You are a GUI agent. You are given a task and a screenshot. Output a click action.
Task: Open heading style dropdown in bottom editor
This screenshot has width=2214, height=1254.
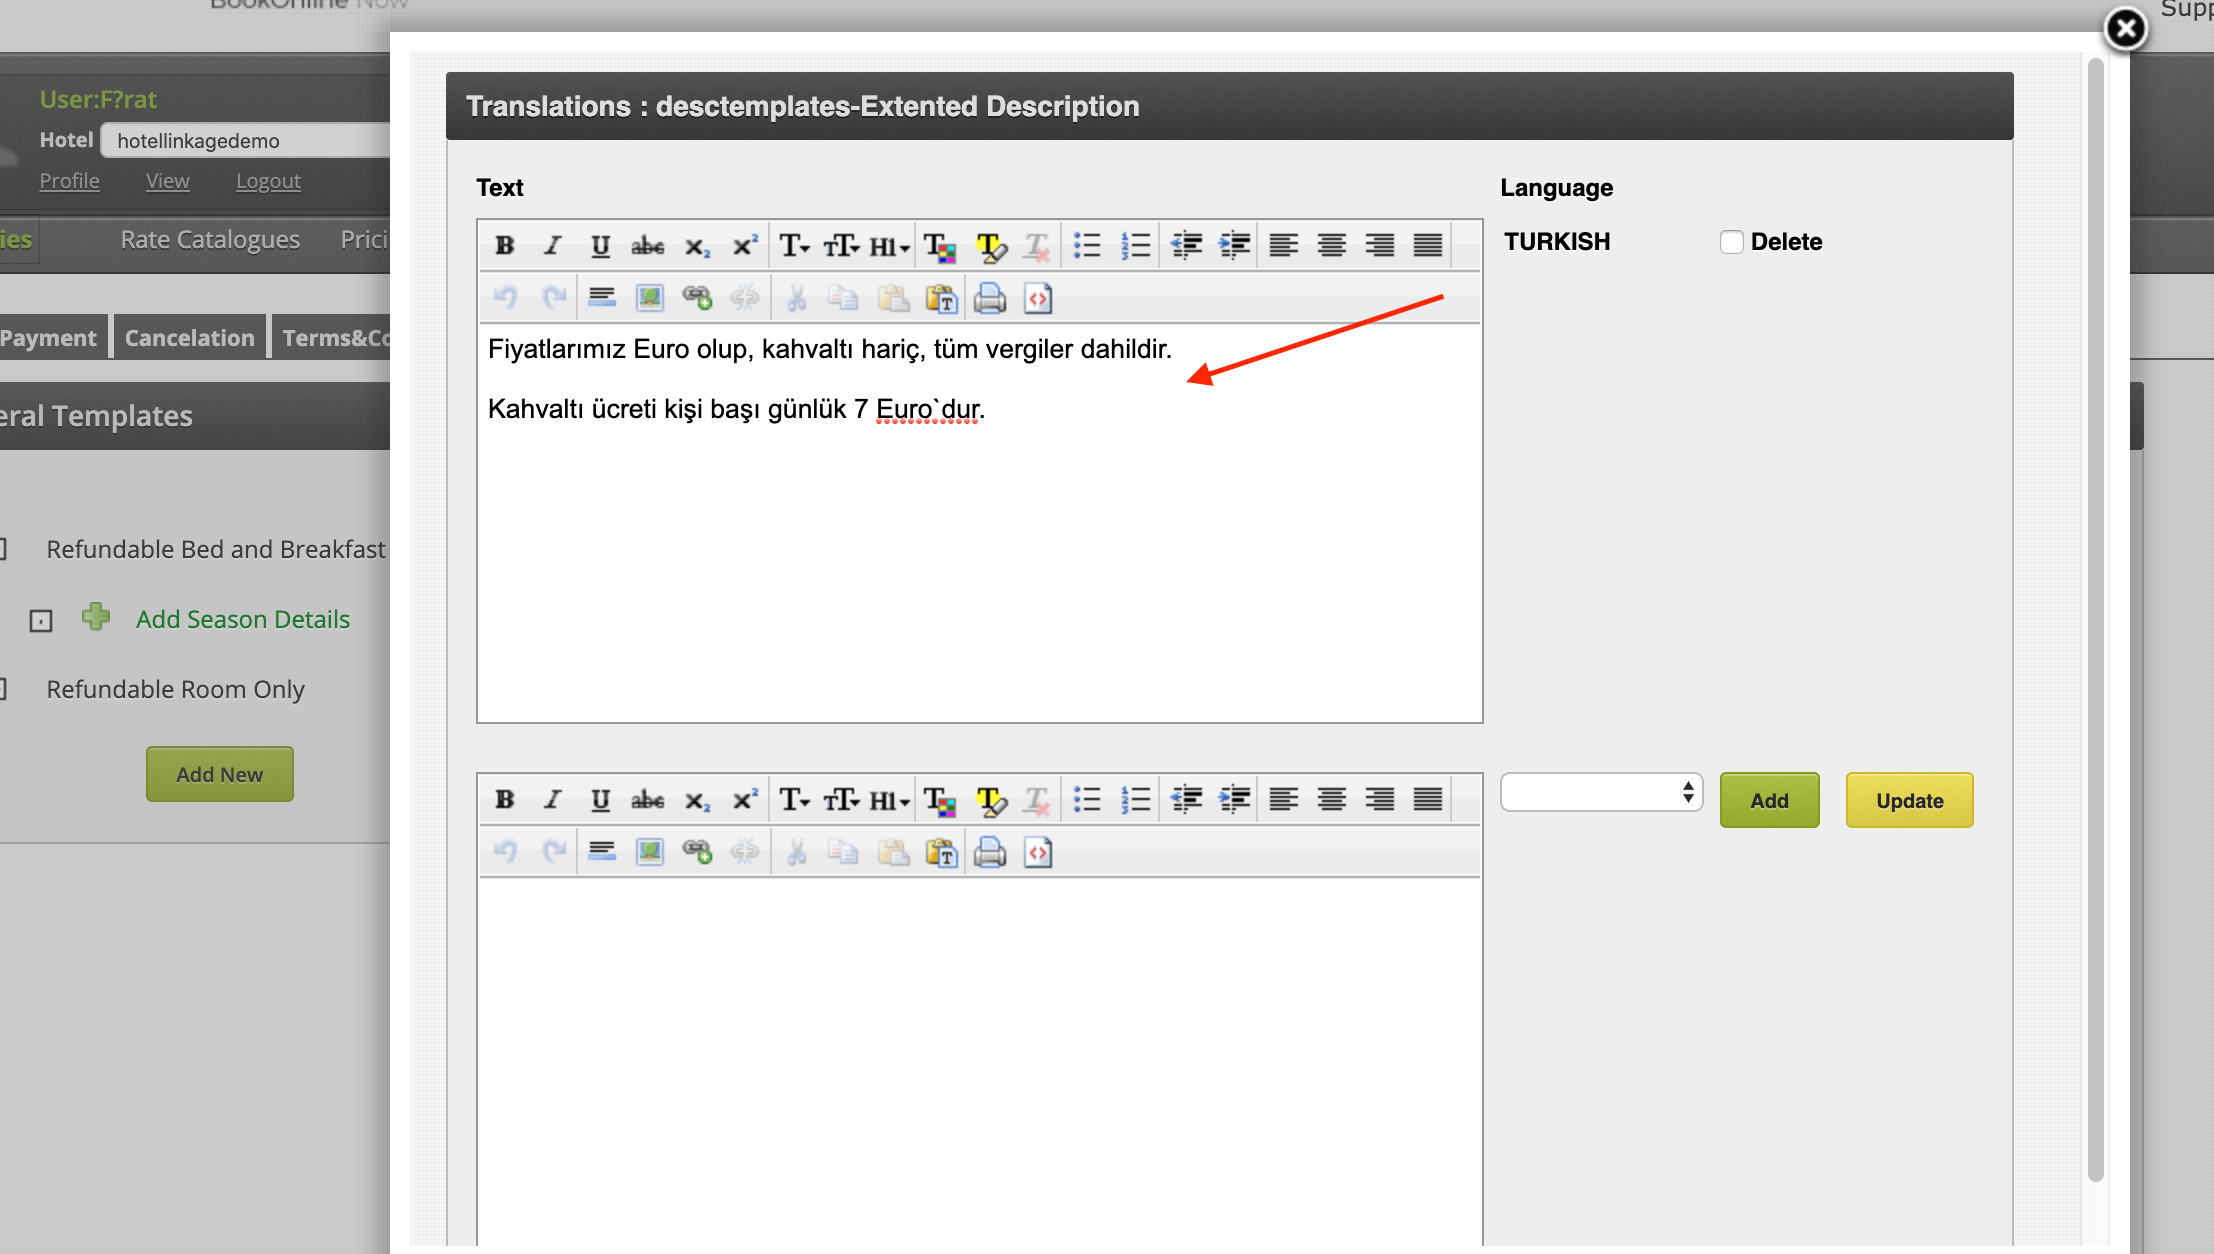coord(888,799)
